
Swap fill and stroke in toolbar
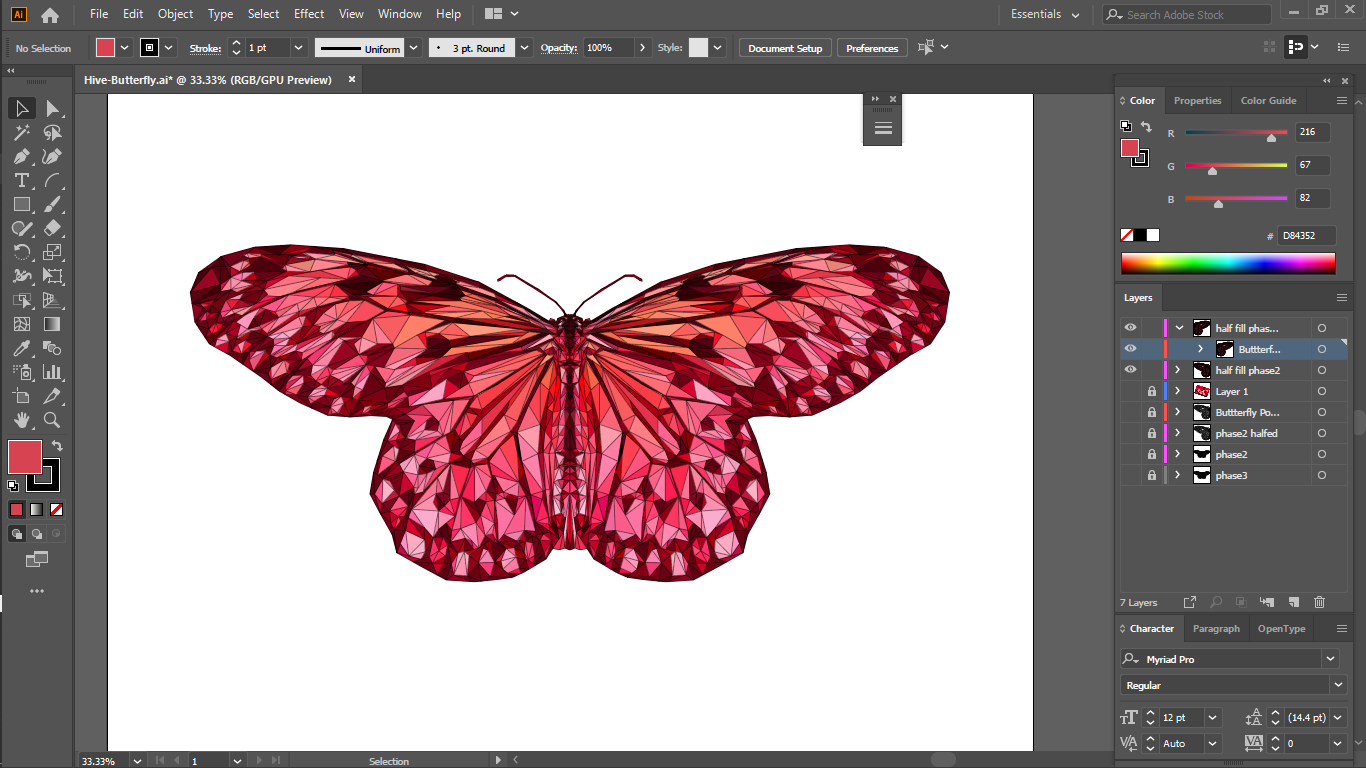point(57,446)
